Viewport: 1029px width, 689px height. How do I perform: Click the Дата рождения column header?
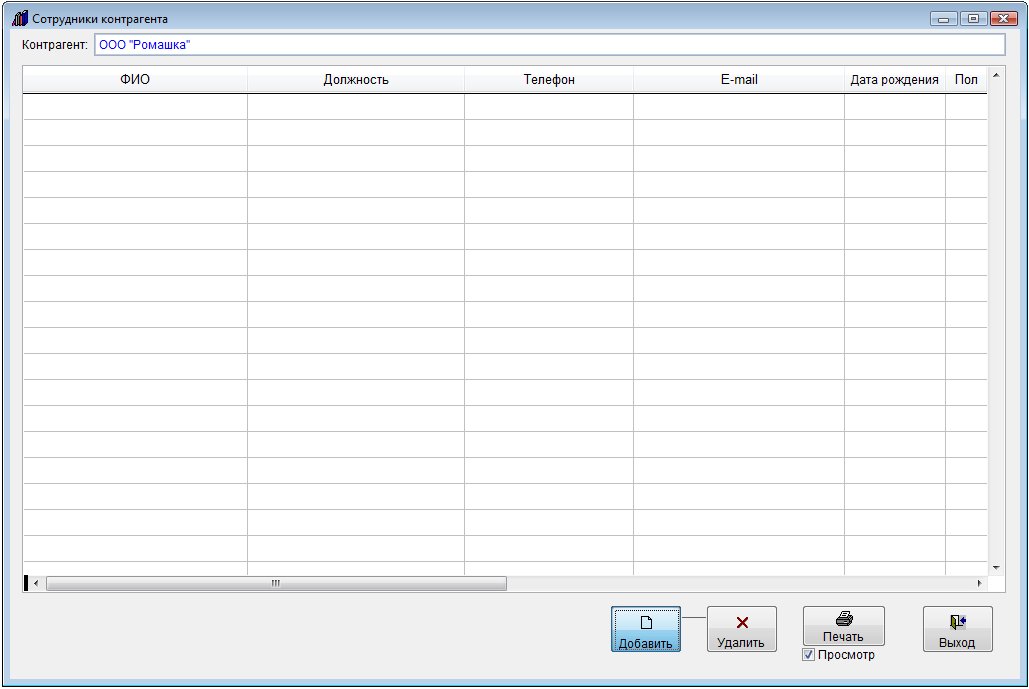894,79
